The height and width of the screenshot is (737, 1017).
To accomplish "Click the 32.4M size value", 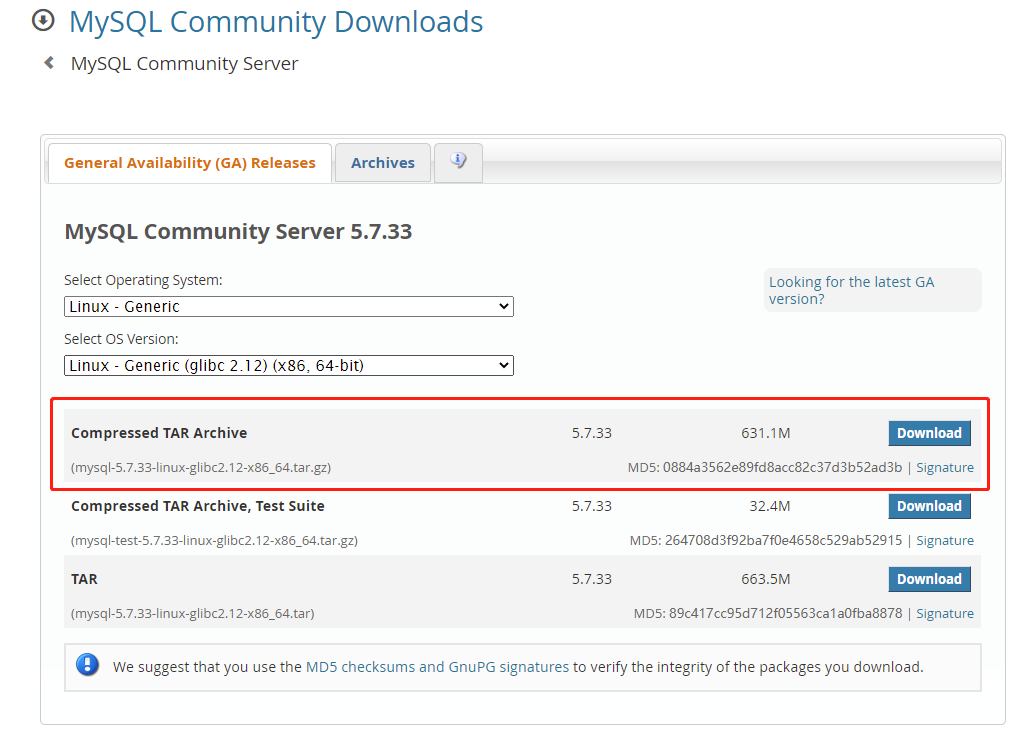I will click(770, 506).
